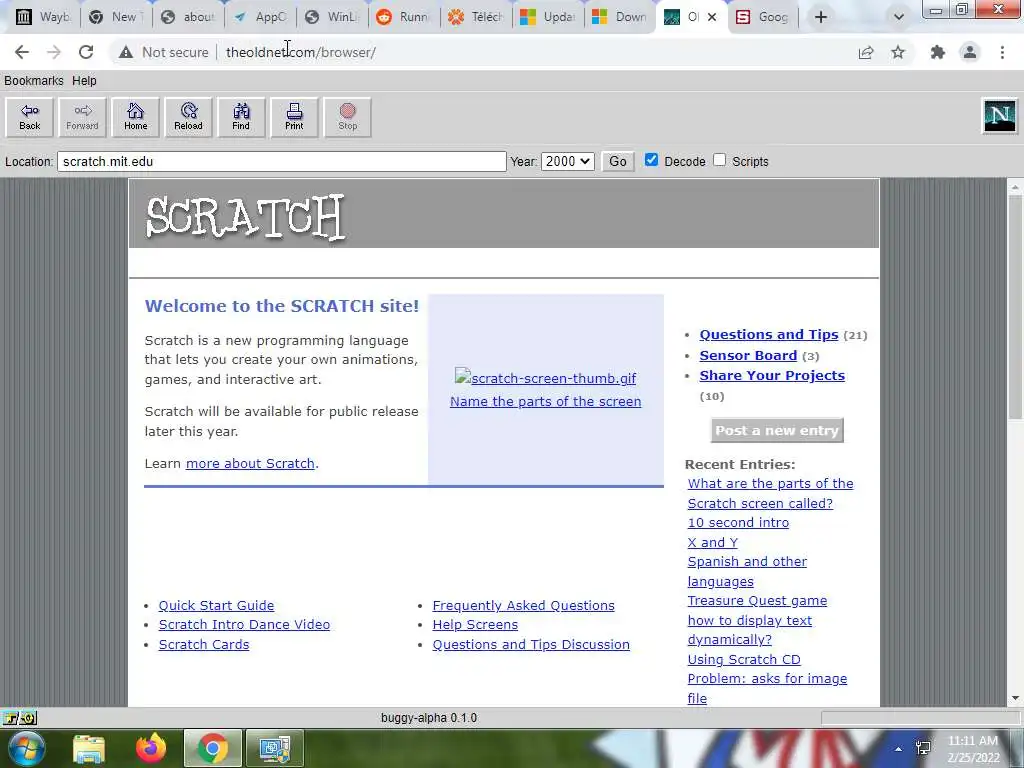Open Find with the binoculars icon

pyautogui.click(x=241, y=118)
